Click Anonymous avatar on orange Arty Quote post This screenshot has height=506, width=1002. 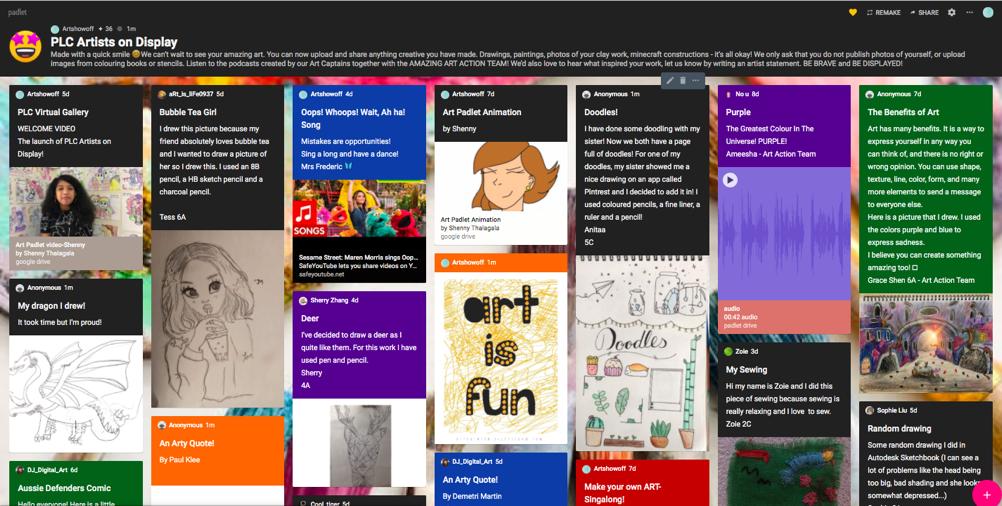(x=162, y=426)
